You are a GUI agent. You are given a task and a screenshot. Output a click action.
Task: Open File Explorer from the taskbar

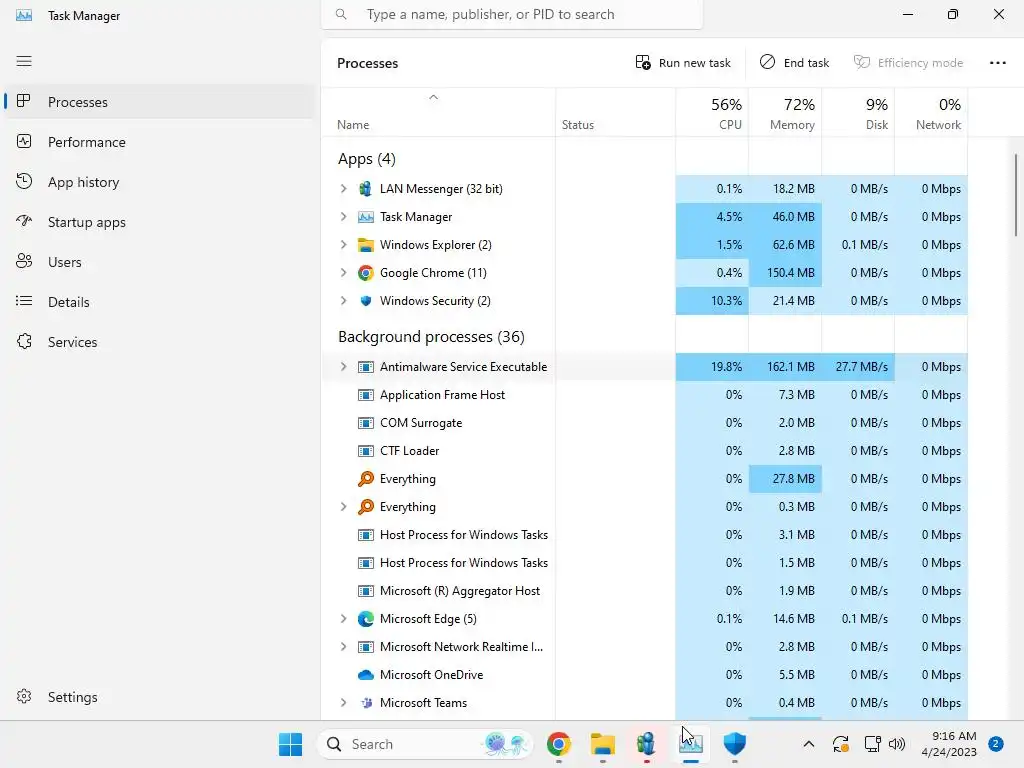click(x=602, y=744)
